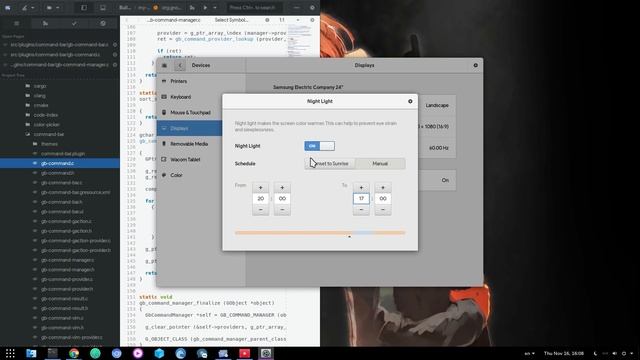640x360 pixels.
Task: Open the system menu arrow in tray
Action: 632,353
